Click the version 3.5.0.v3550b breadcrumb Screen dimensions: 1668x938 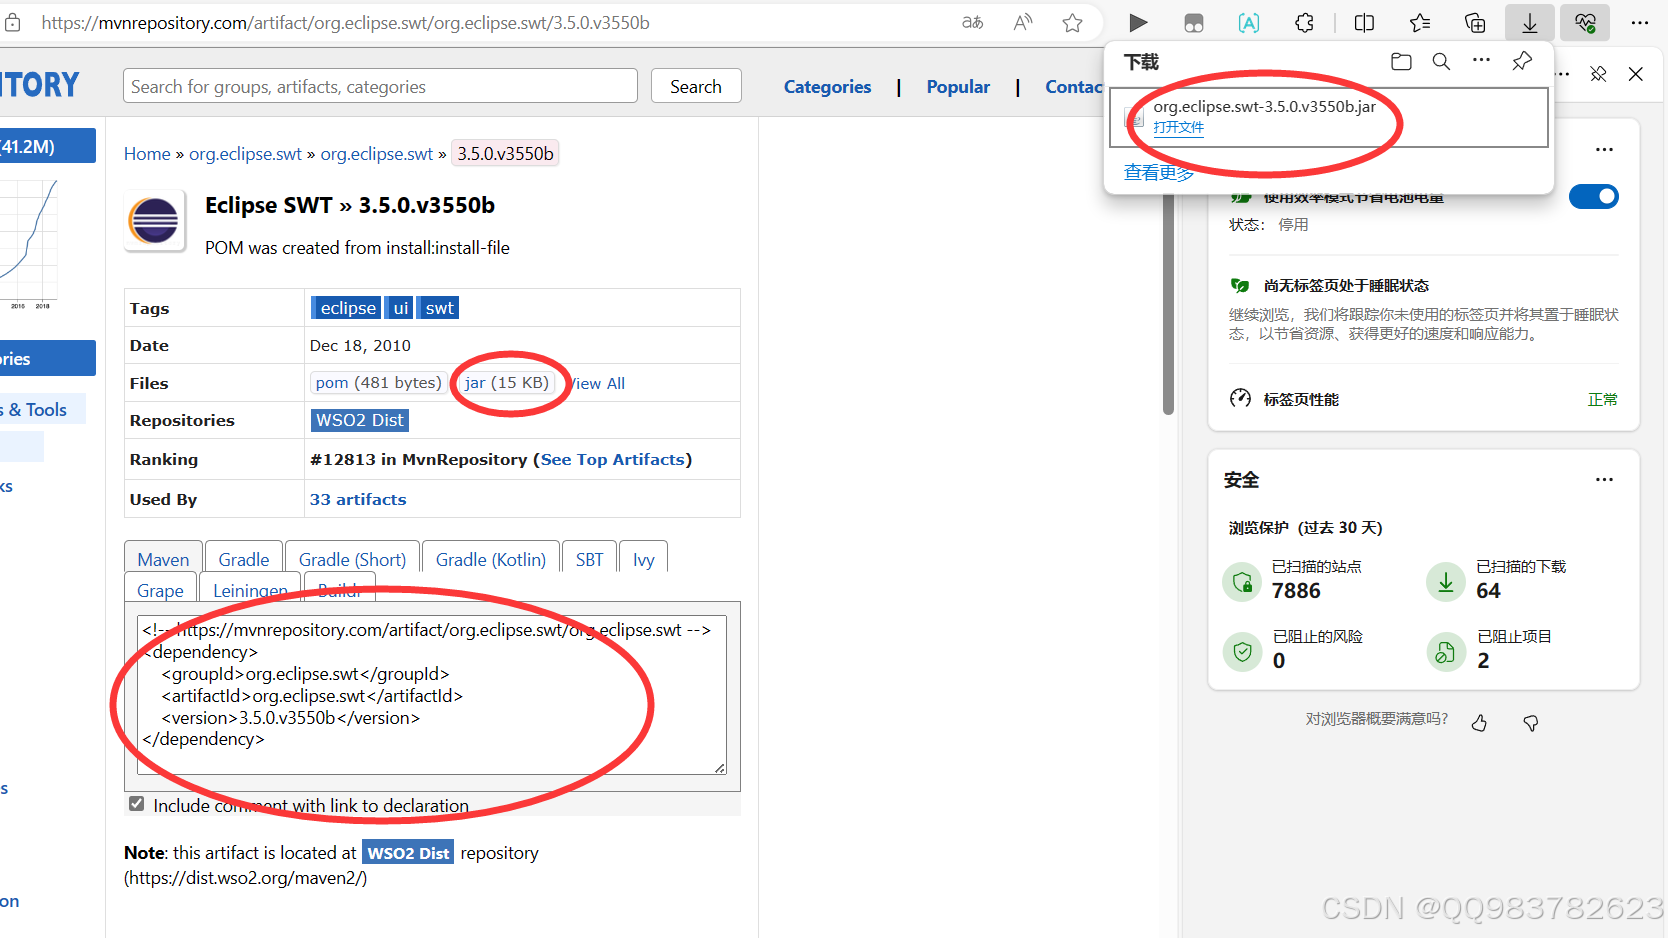[505, 153]
